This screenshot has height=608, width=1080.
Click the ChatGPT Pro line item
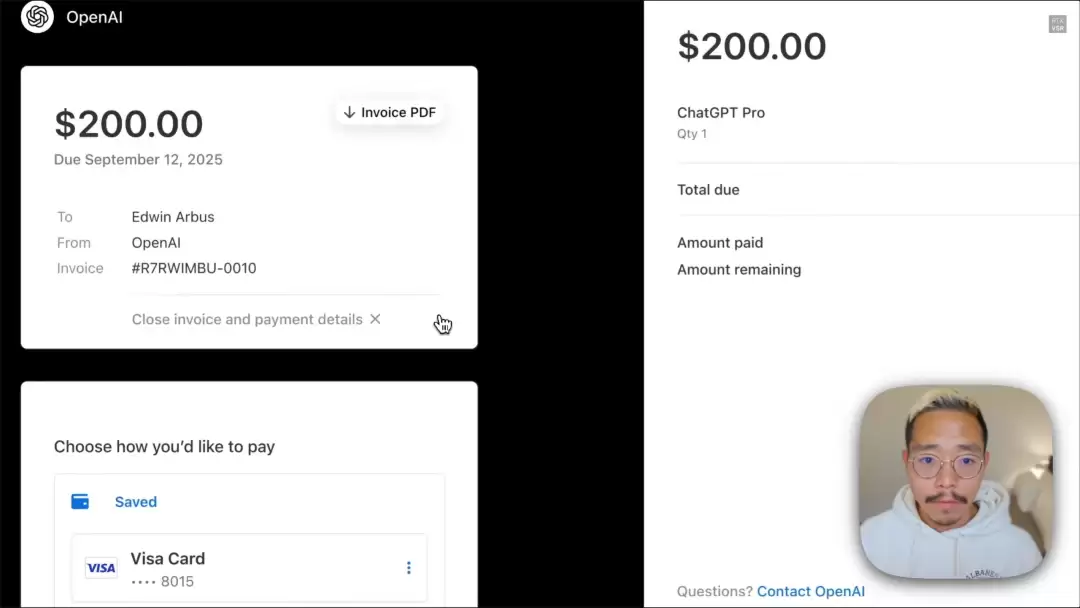tap(721, 113)
